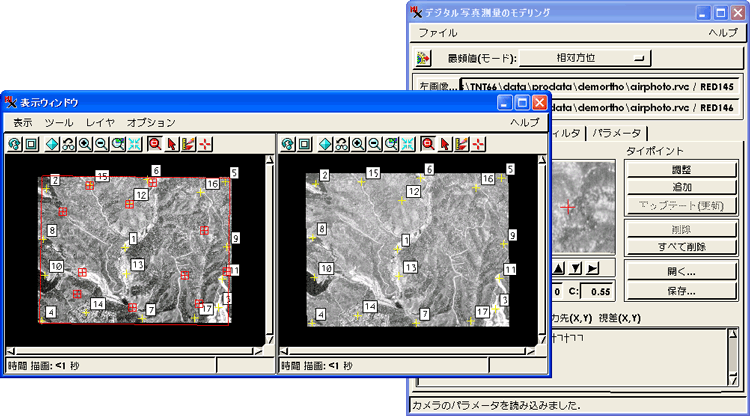Click tie point thumbnail preview with red cross

click(x=578, y=206)
